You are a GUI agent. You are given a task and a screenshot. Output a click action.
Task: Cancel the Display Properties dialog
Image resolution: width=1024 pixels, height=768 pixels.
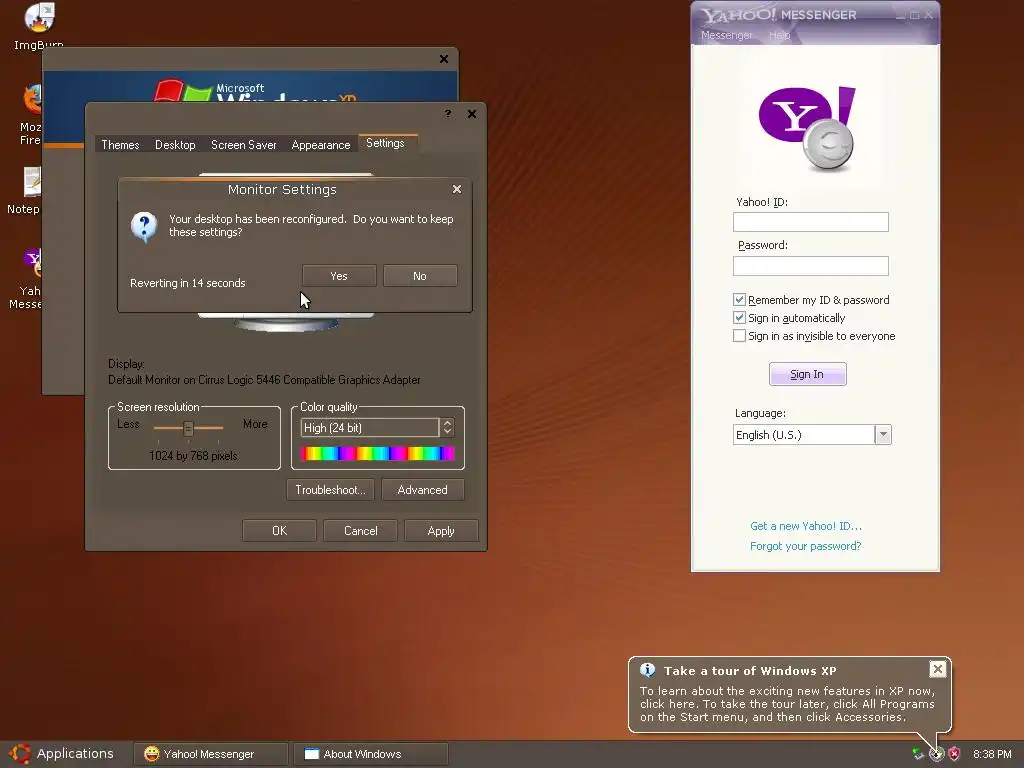tap(360, 531)
